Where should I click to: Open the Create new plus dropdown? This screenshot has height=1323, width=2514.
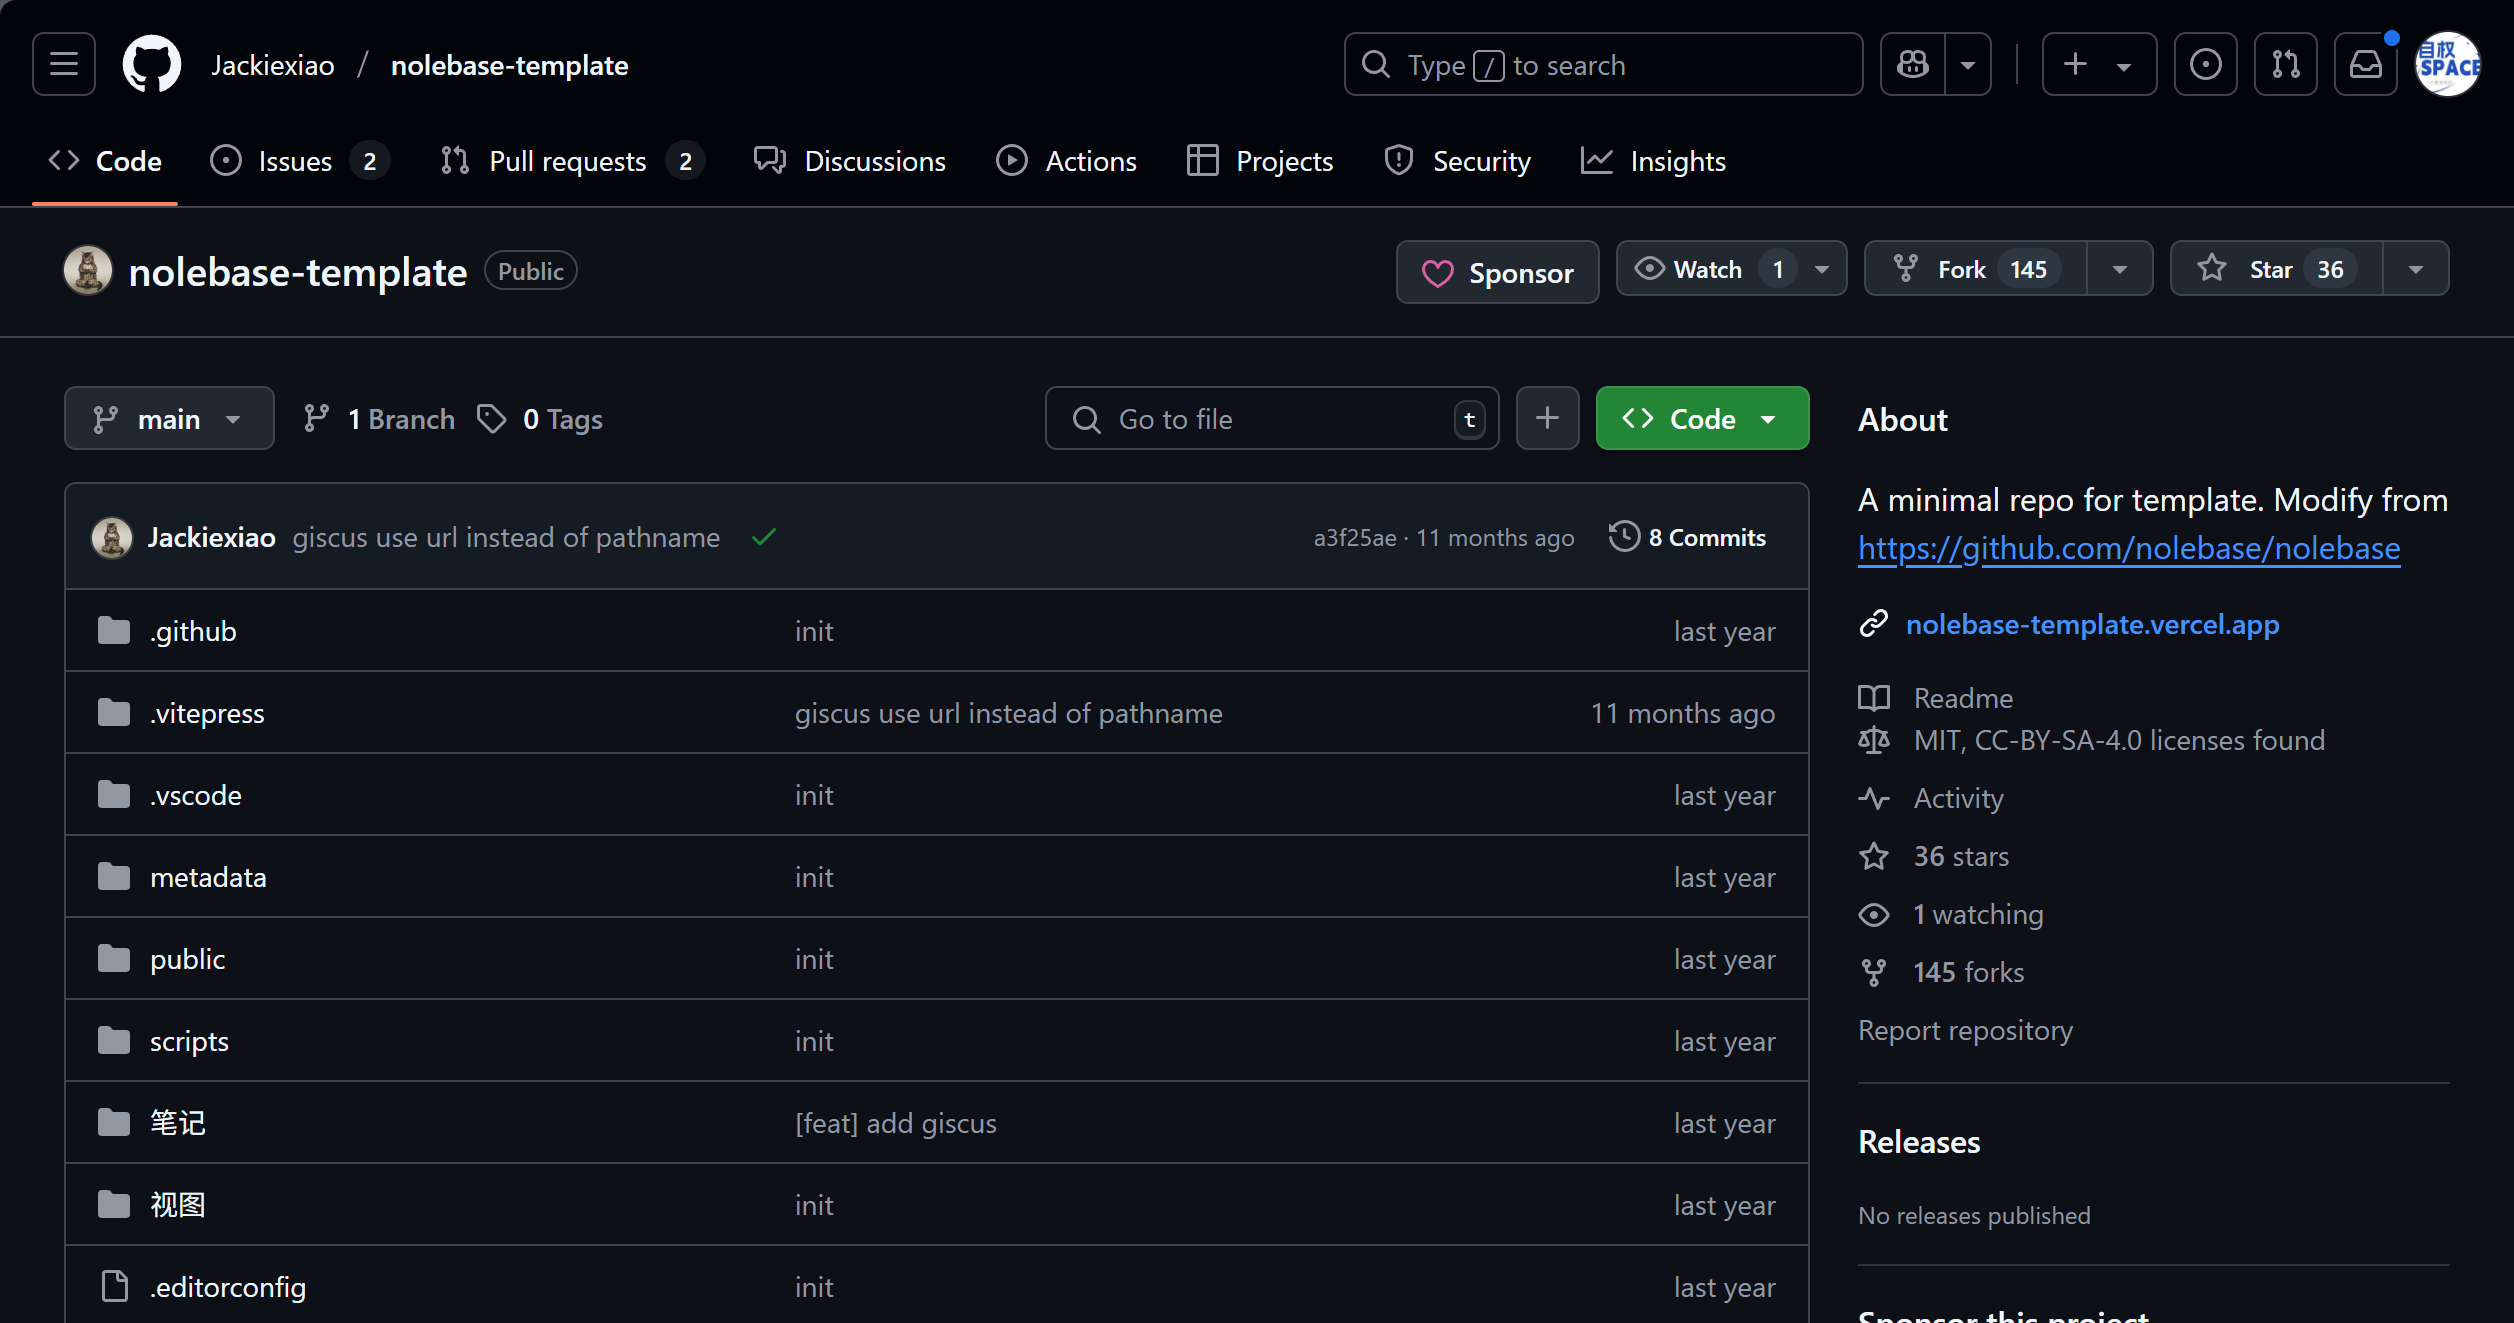(x=2099, y=65)
